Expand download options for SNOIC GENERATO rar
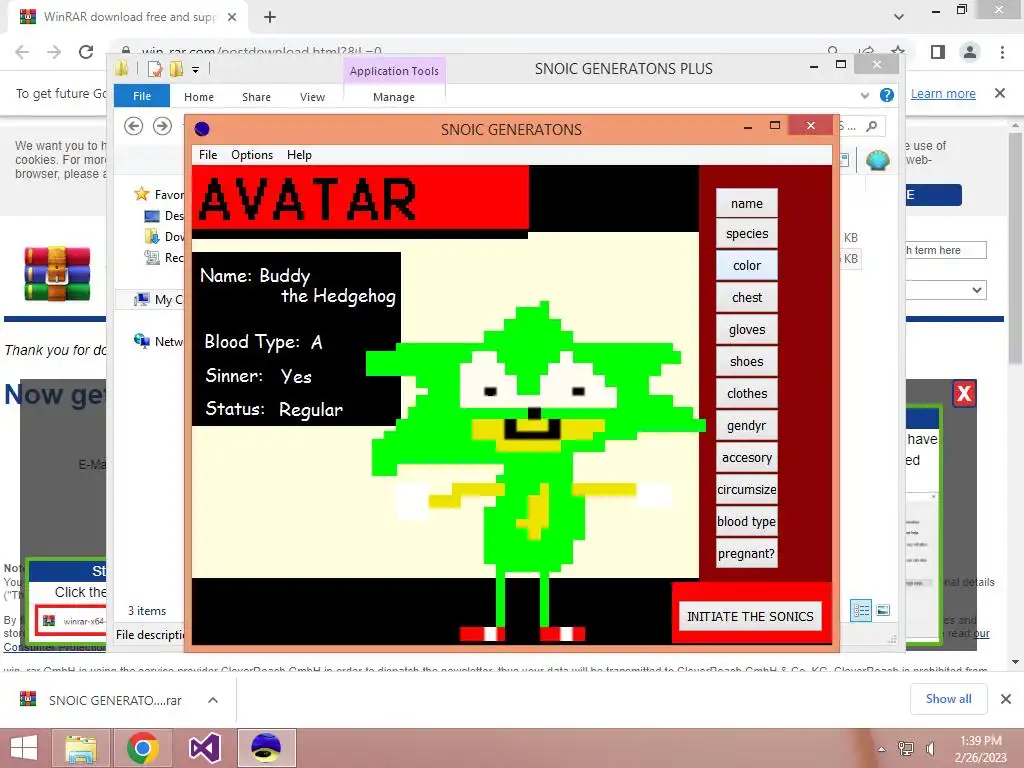Screen dimensions: 1024x768 213,700
